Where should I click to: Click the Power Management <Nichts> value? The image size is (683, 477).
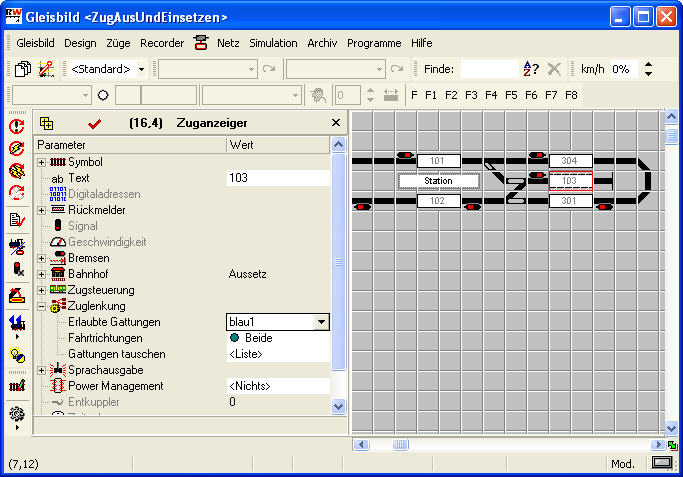pyautogui.click(x=278, y=386)
